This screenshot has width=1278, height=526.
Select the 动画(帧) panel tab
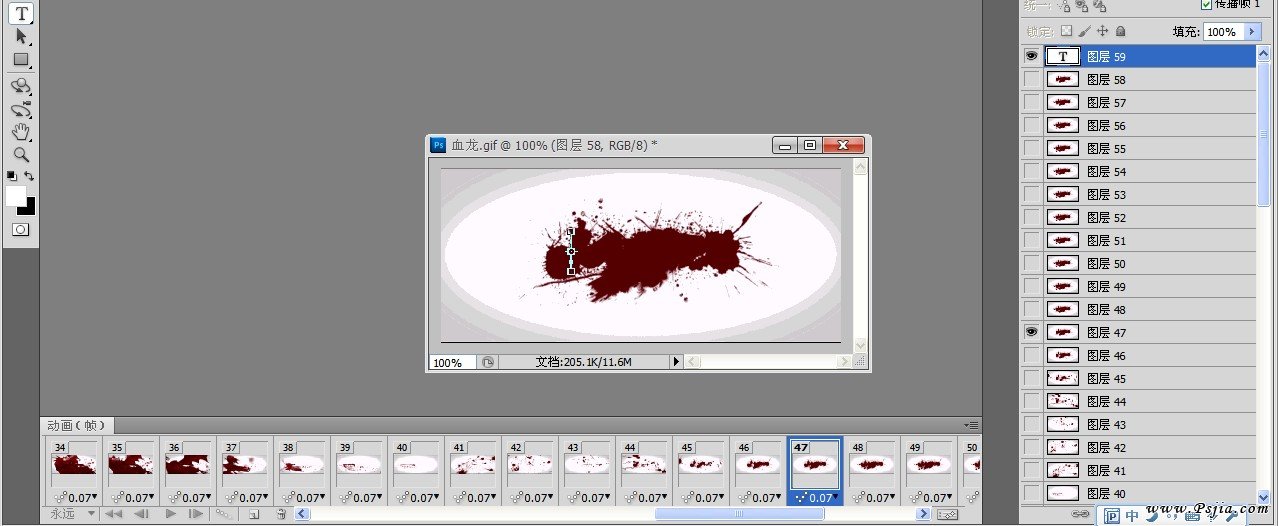click(77, 425)
